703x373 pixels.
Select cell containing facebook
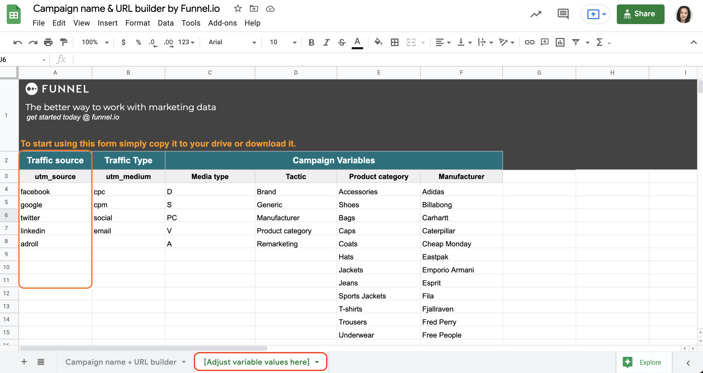(x=55, y=191)
